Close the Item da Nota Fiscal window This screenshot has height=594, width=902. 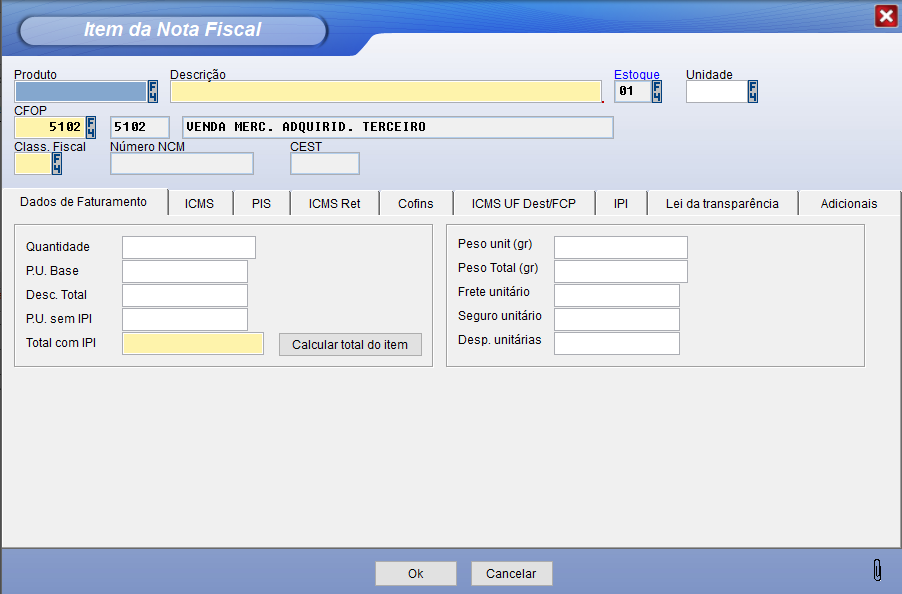[885, 16]
